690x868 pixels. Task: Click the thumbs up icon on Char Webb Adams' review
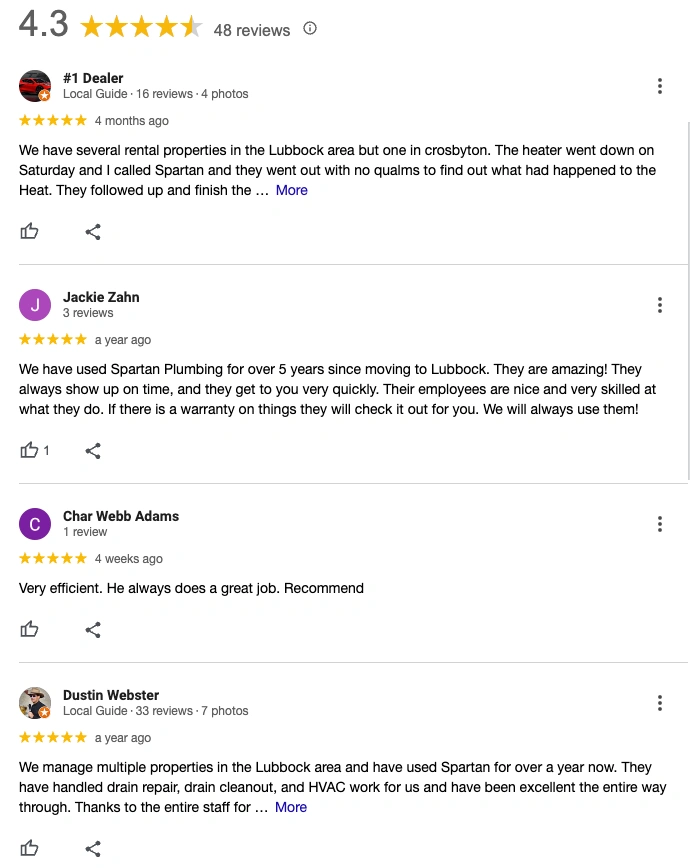pos(30,629)
